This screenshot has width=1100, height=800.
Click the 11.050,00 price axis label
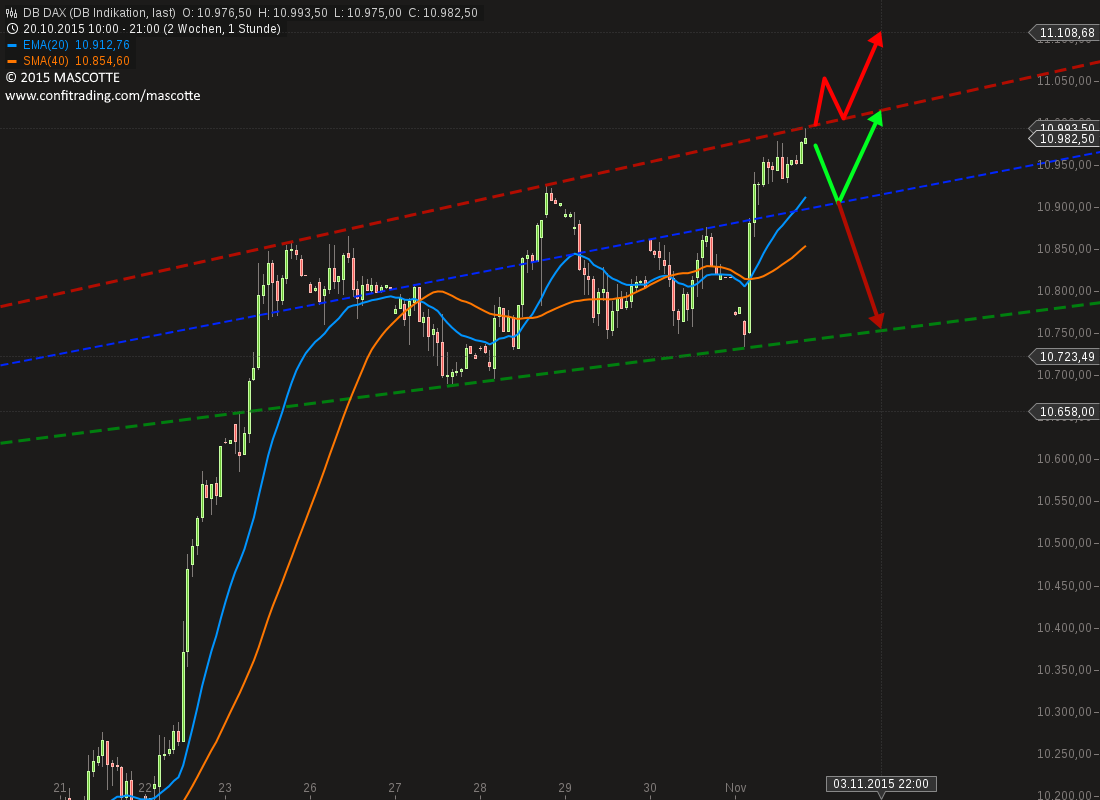coord(1066,81)
